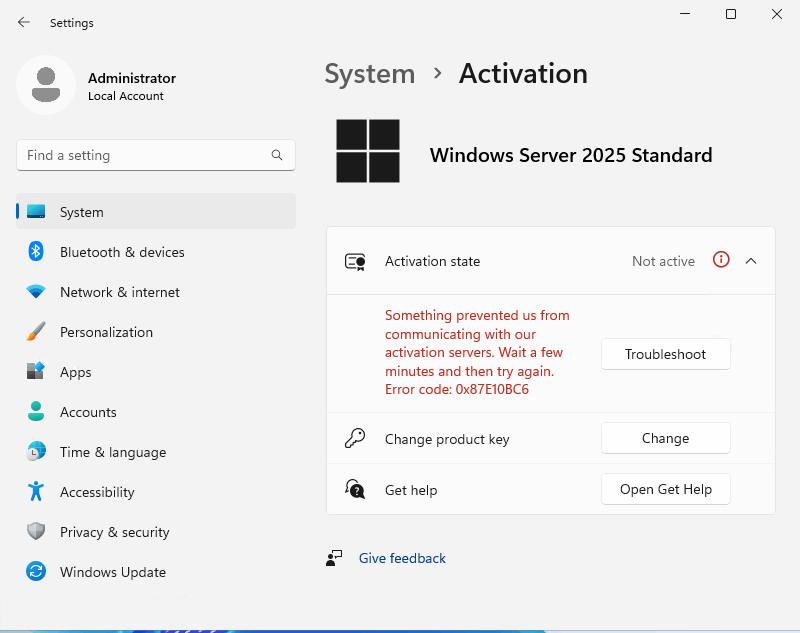
Task: Click the red info icon beside Not active
Action: [721, 260]
